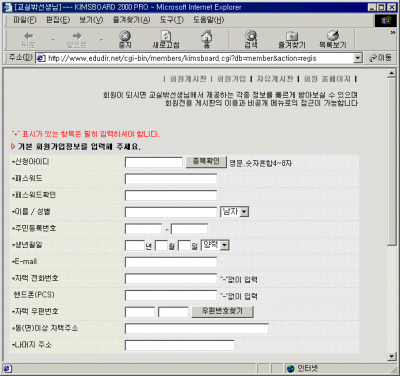Focus the second 자택 우편번호 field
The width and height of the screenshot is (400, 376).
tap(173, 312)
